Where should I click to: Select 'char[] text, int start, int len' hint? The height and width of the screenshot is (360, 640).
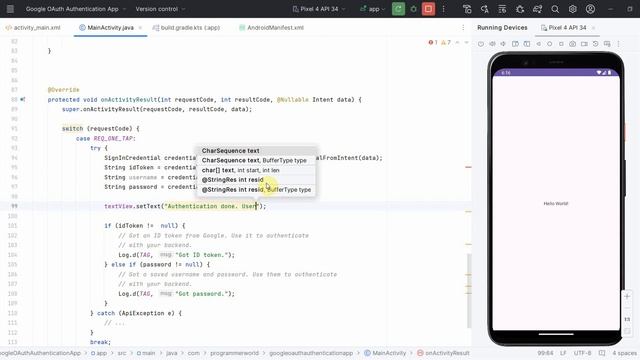256,170
